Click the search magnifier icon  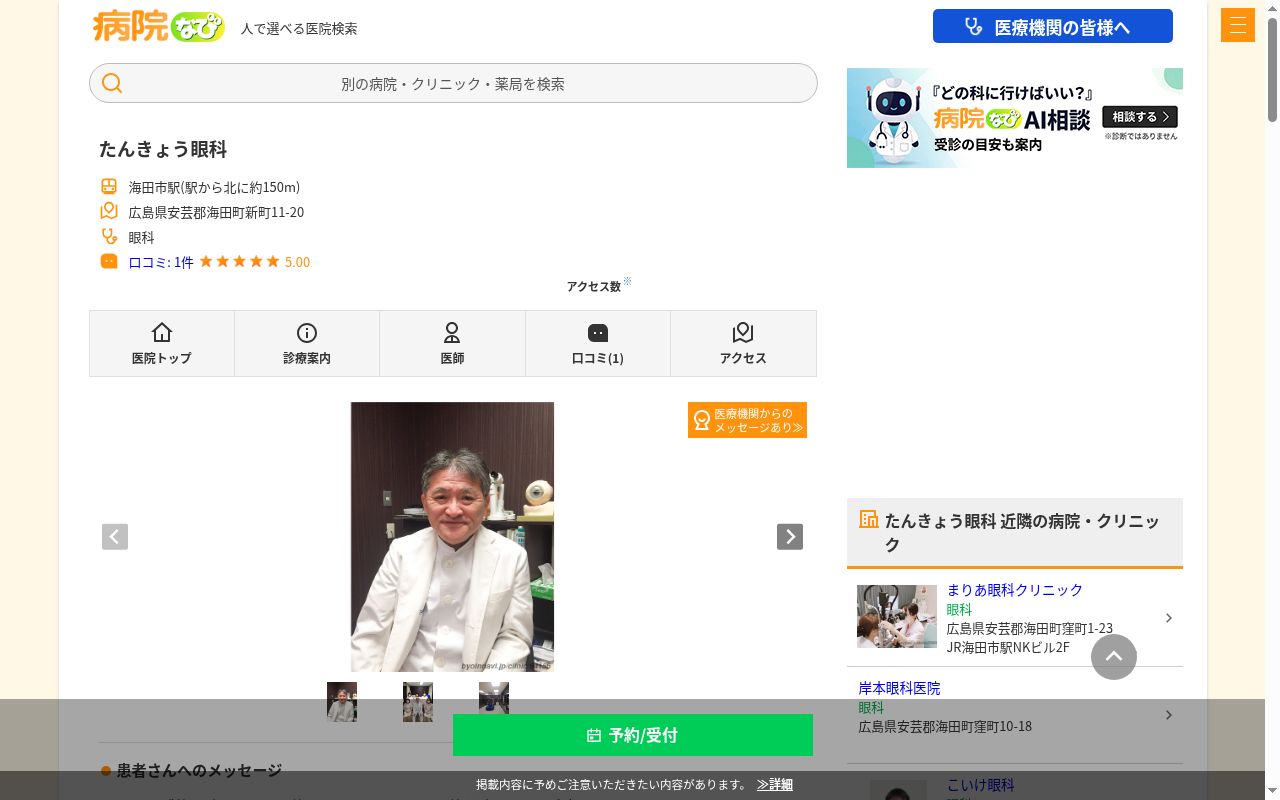112,83
